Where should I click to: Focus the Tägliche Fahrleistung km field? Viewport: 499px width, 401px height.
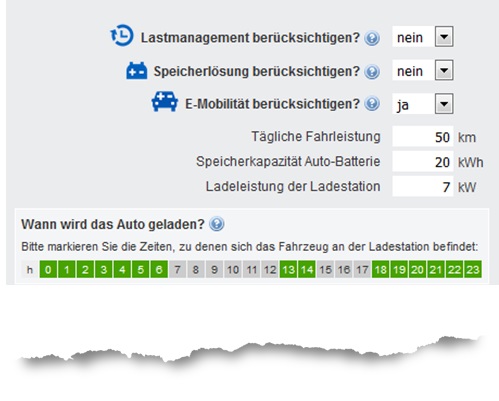(423, 136)
